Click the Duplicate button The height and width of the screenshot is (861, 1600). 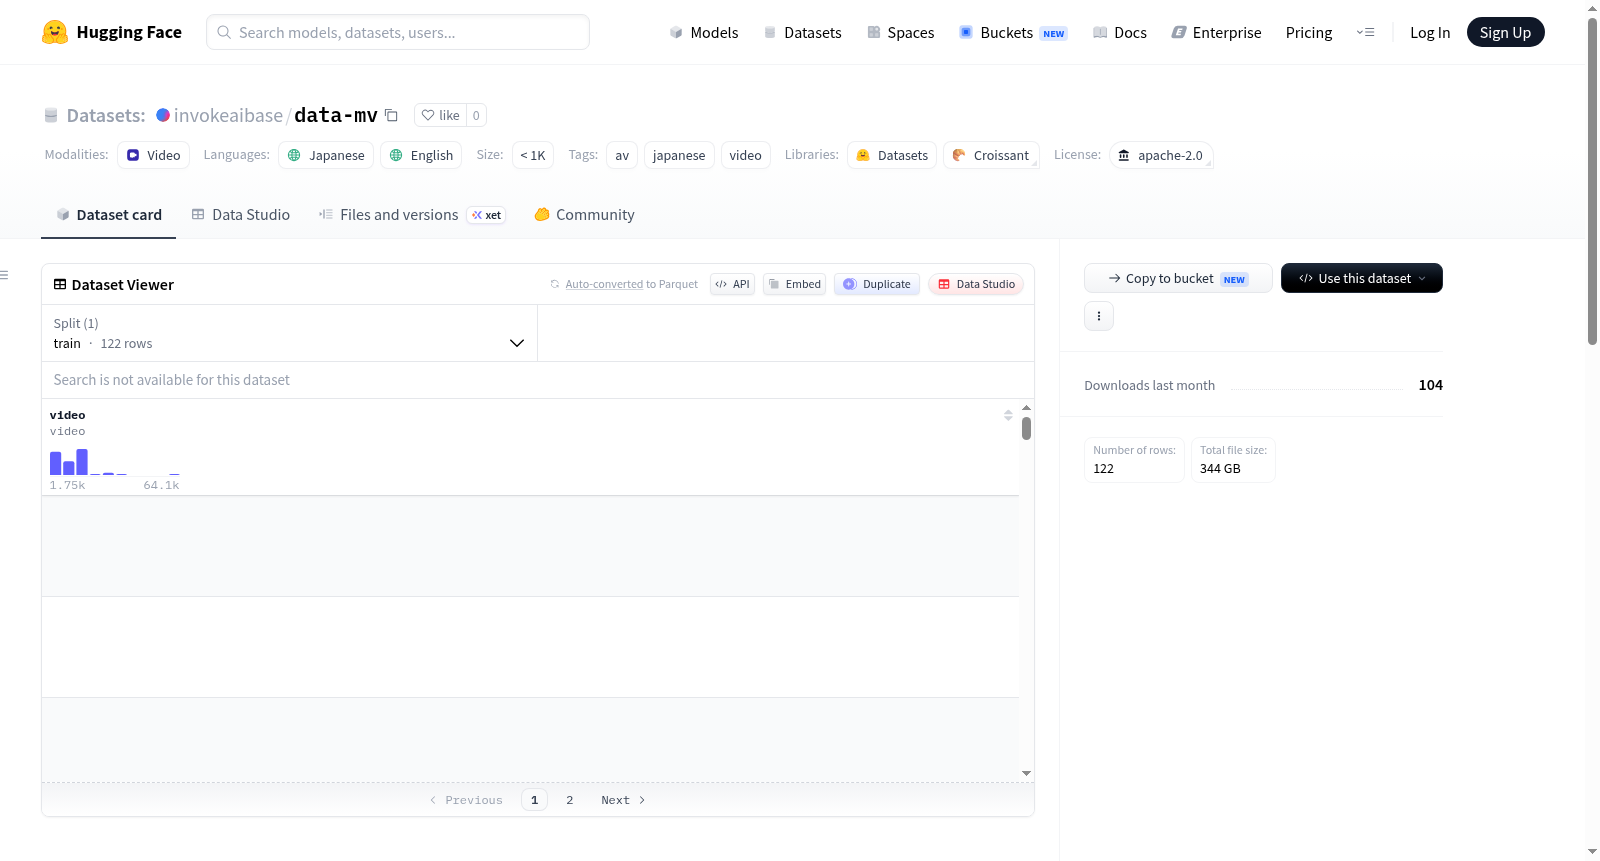[877, 284]
